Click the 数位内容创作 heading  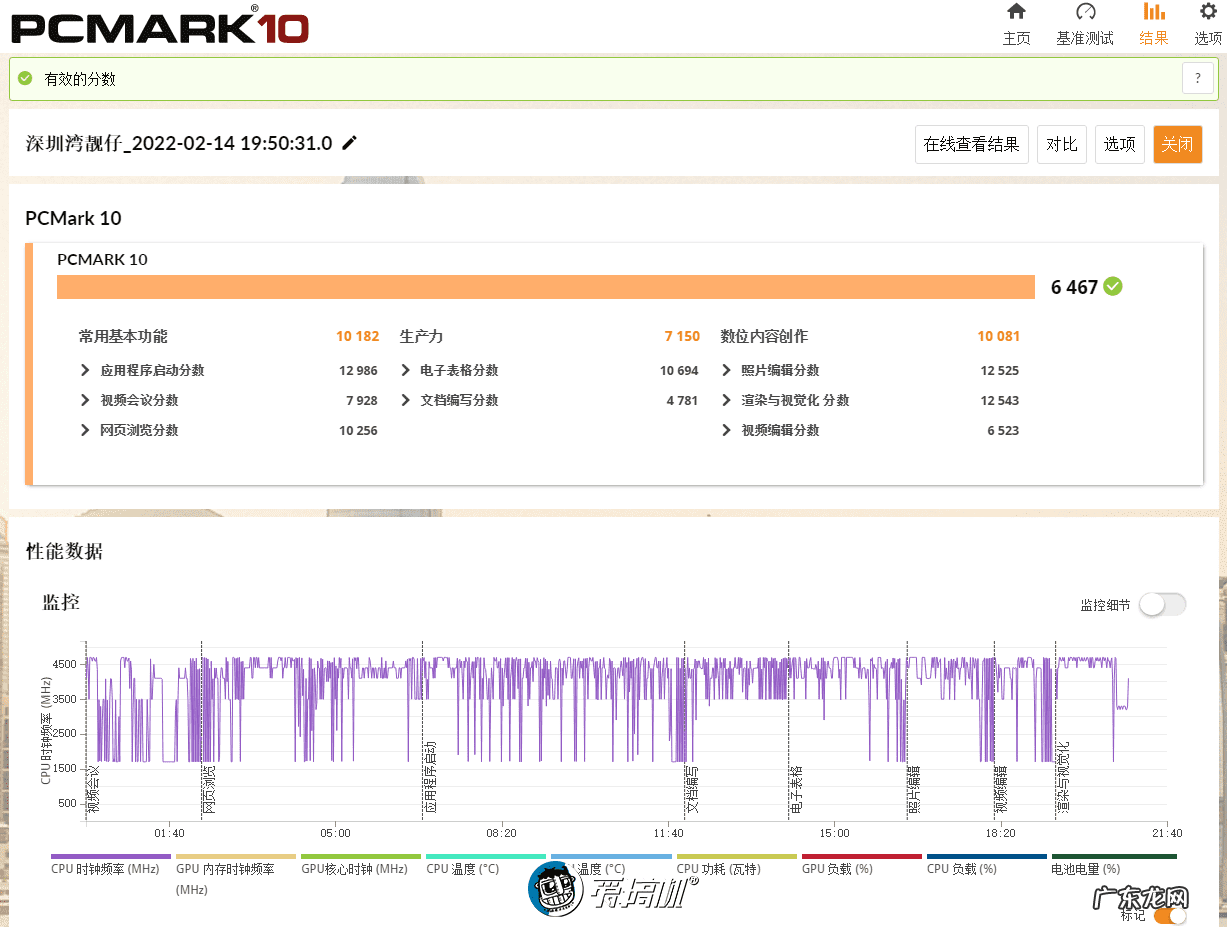pyautogui.click(x=764, y=336)
